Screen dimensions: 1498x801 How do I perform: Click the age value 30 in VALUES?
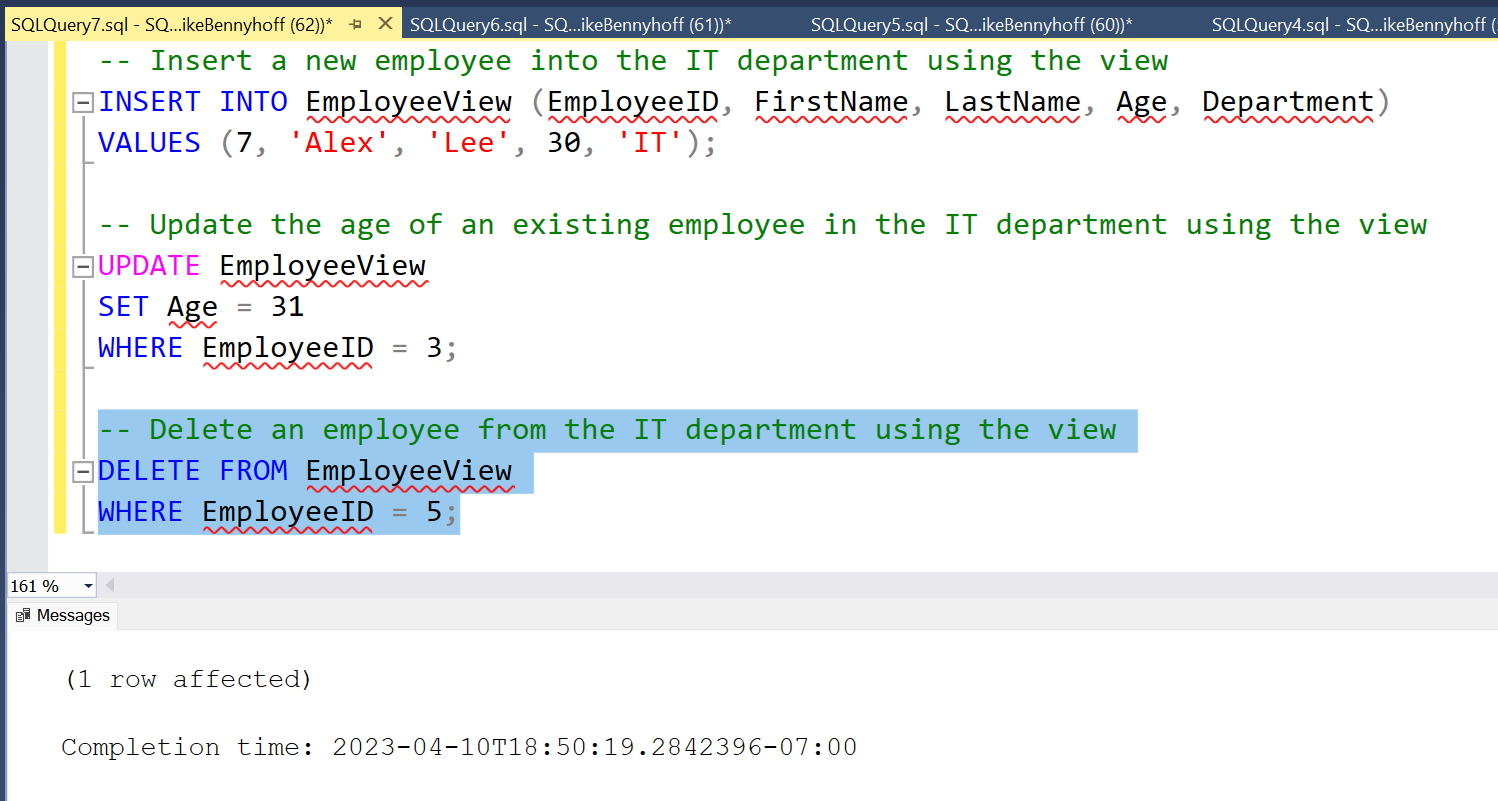pos(564,143)
